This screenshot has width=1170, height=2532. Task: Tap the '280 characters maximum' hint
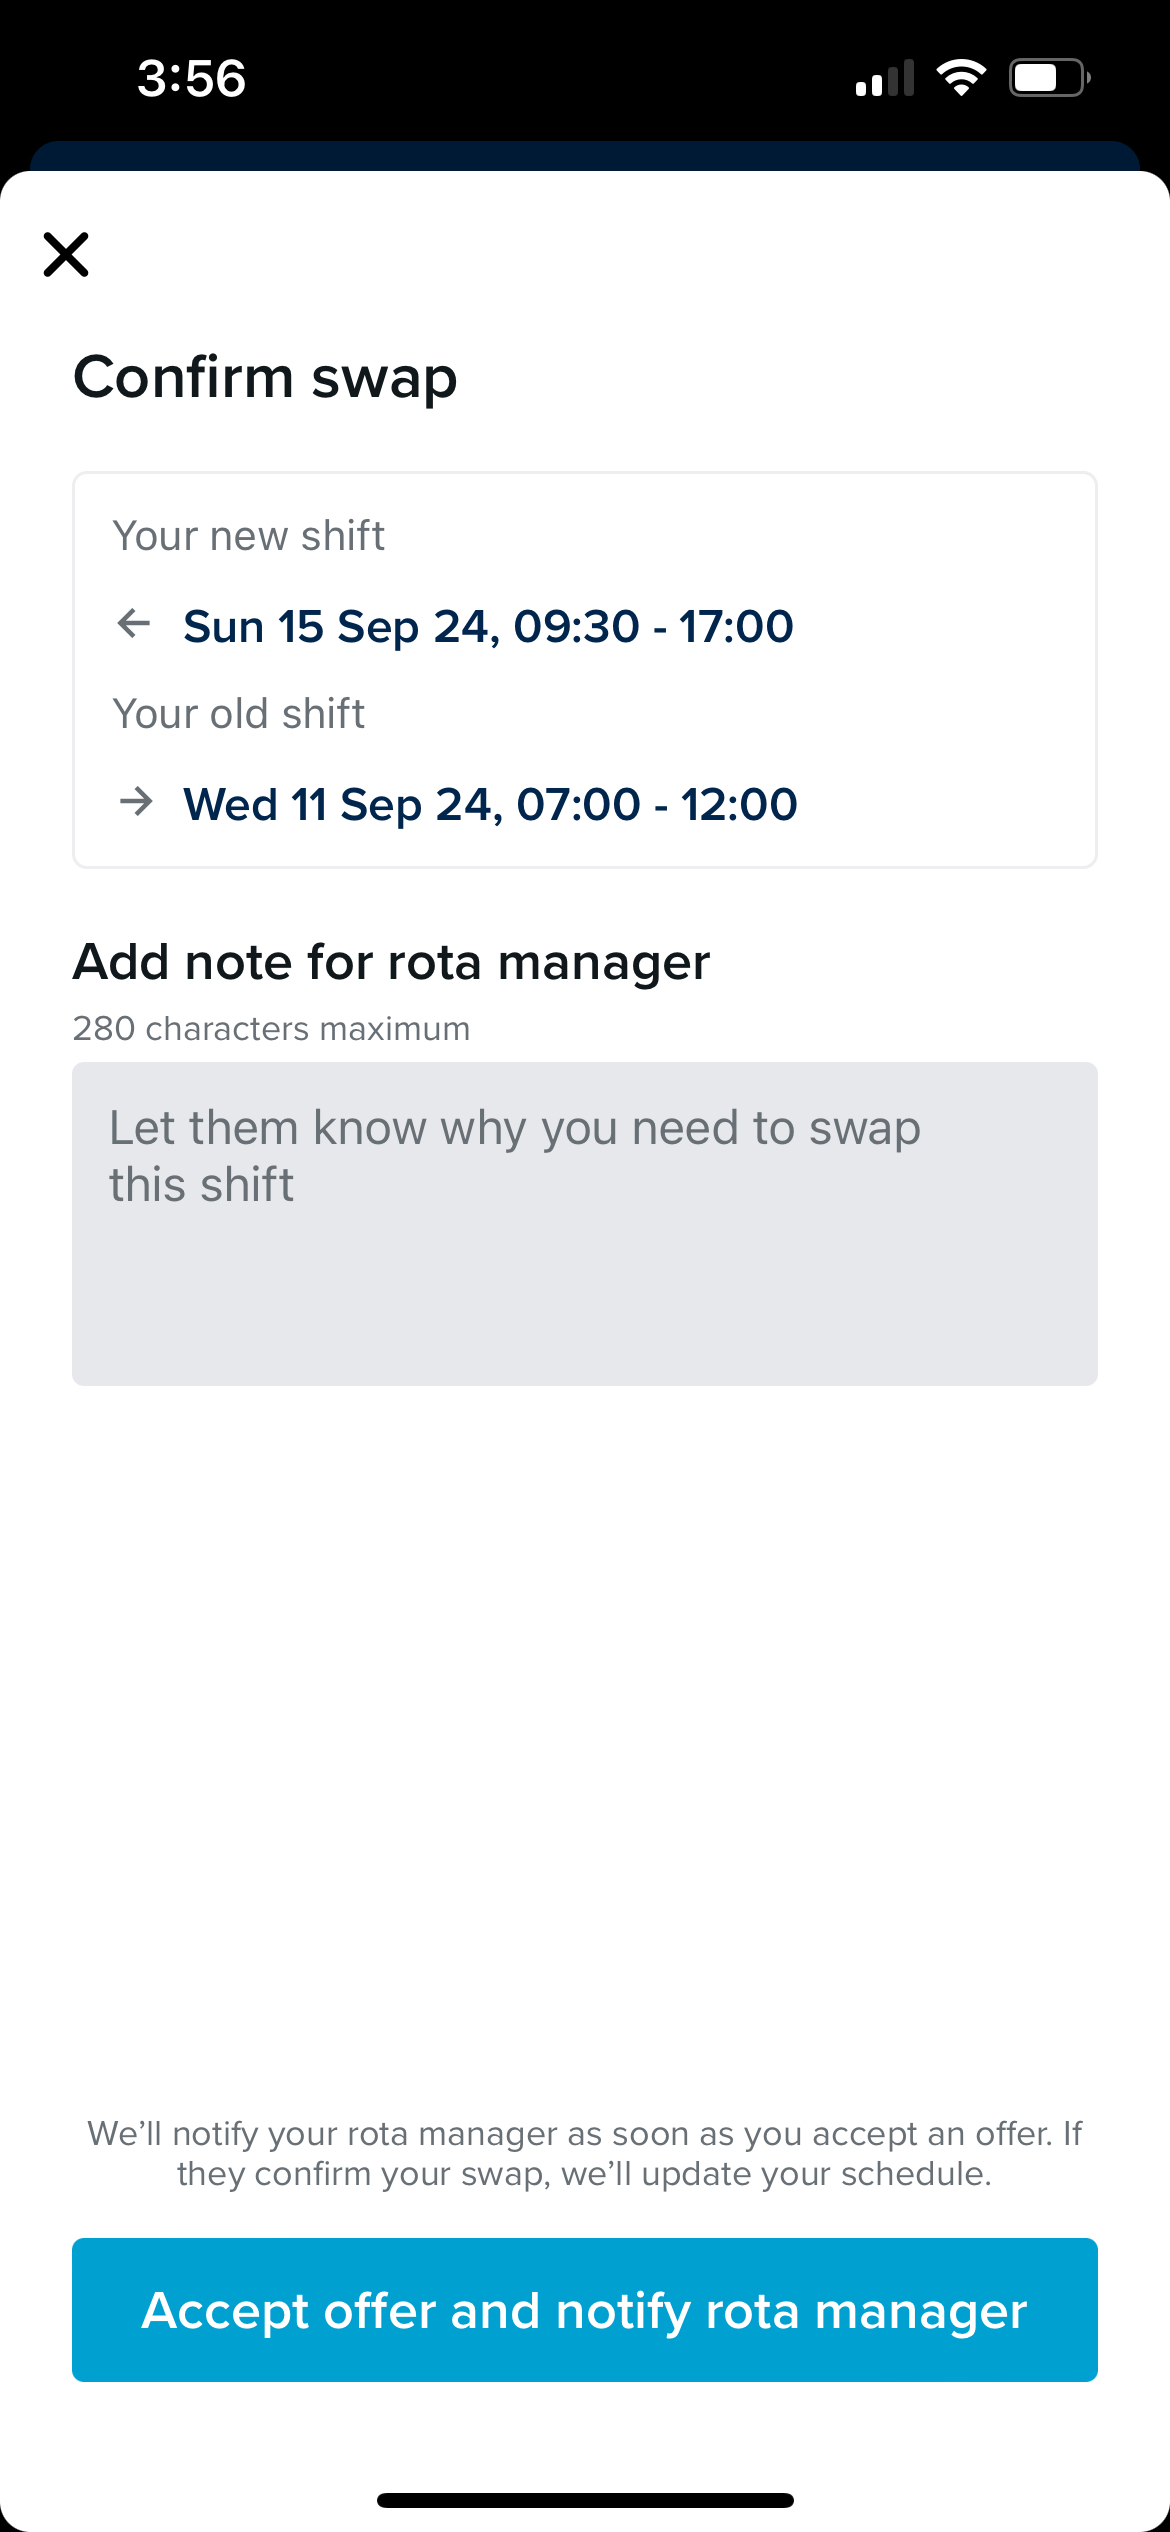tap(271, 1028)
